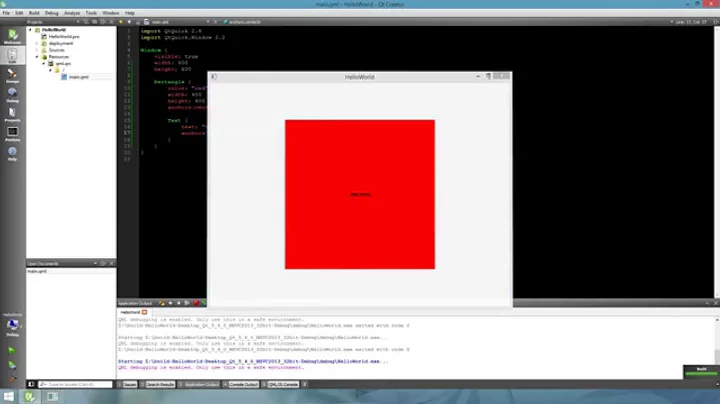Collapse the Resources node
This screenshot has height=404, width=720.
37,57
